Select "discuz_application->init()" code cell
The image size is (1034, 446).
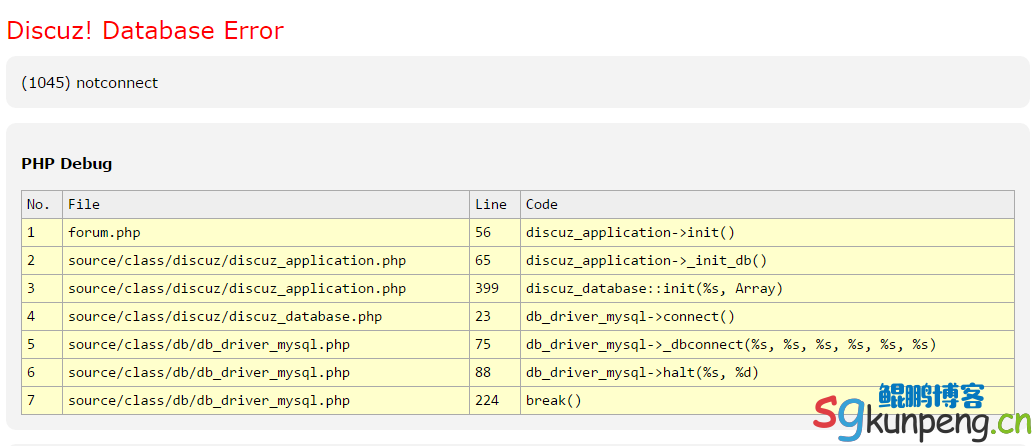click(x=768, y=233)
